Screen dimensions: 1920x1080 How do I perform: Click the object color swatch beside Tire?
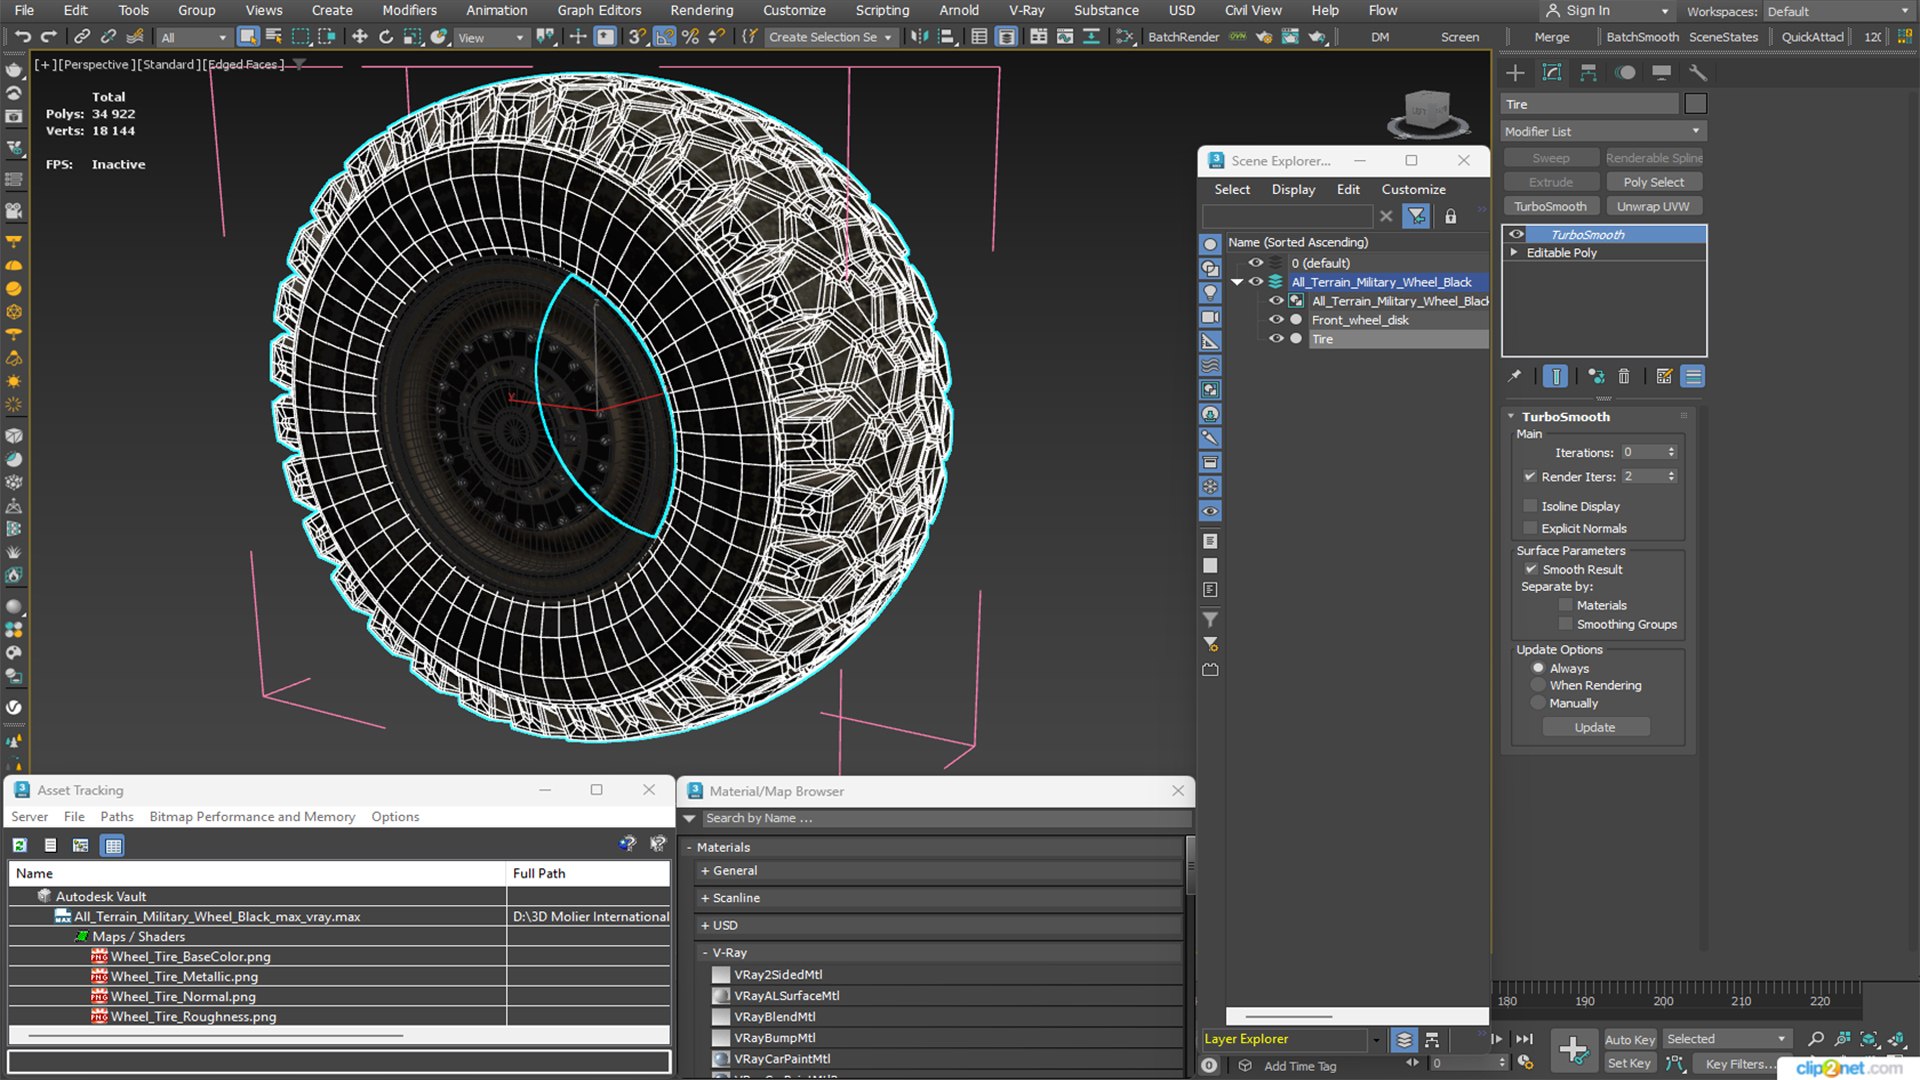tap(1695, 104)
